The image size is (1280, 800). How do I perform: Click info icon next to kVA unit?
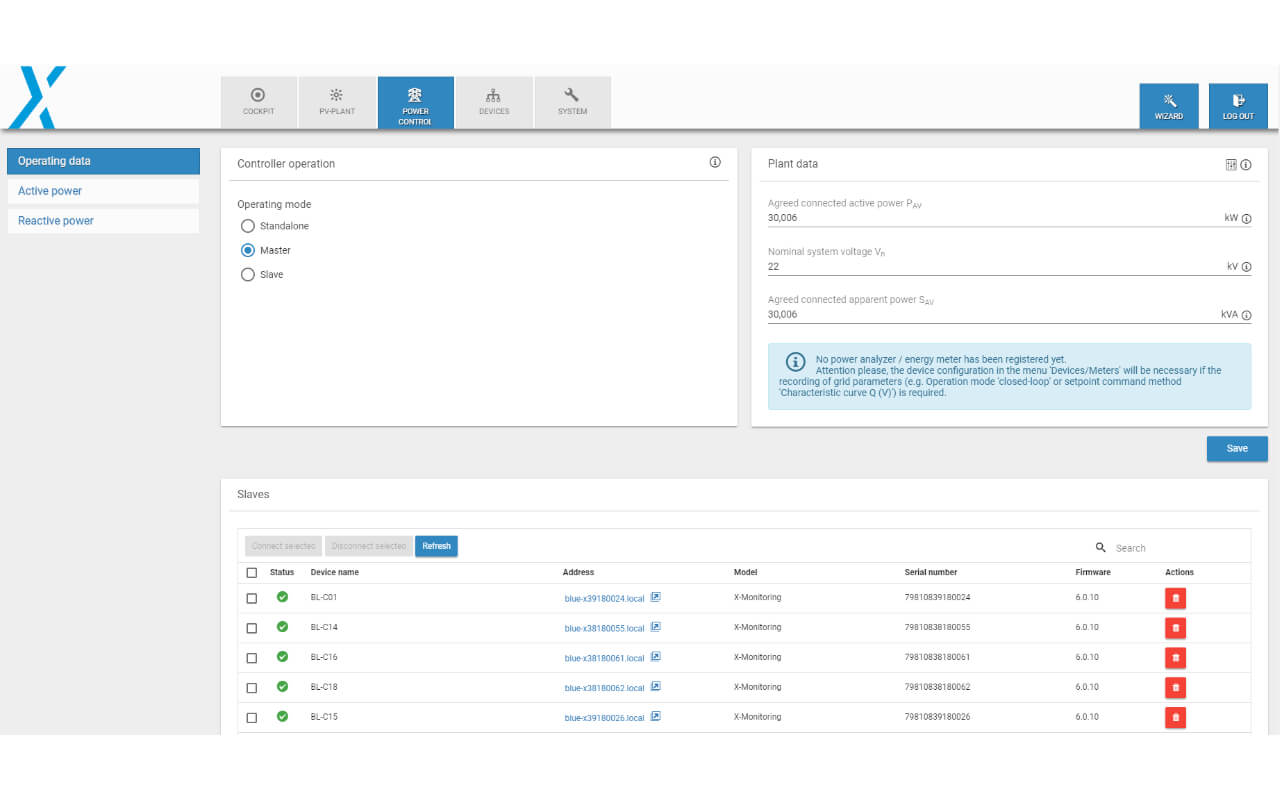tap(1246, 315)
